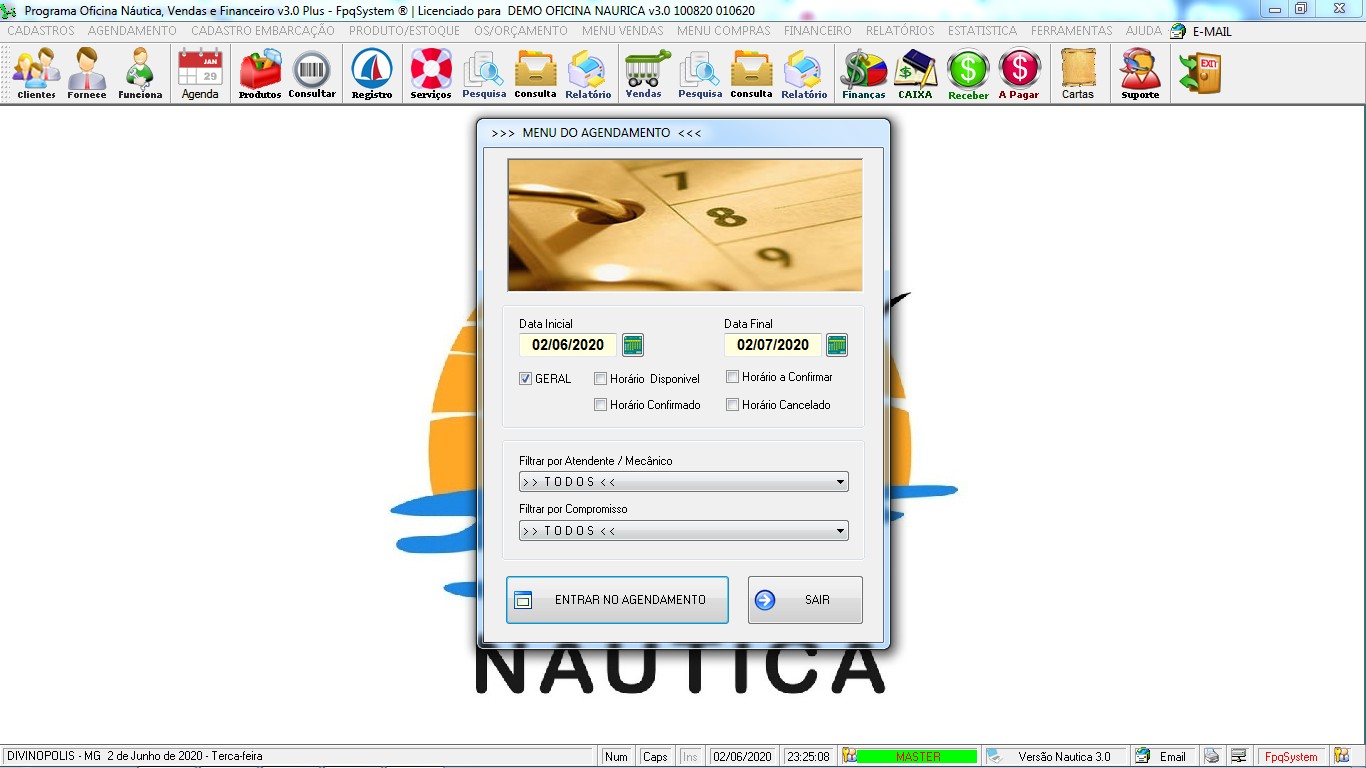Viewport: 1366px width, 768px height.
Task: Uncheck the GERAL checkbox
Action: coord(526,379)
